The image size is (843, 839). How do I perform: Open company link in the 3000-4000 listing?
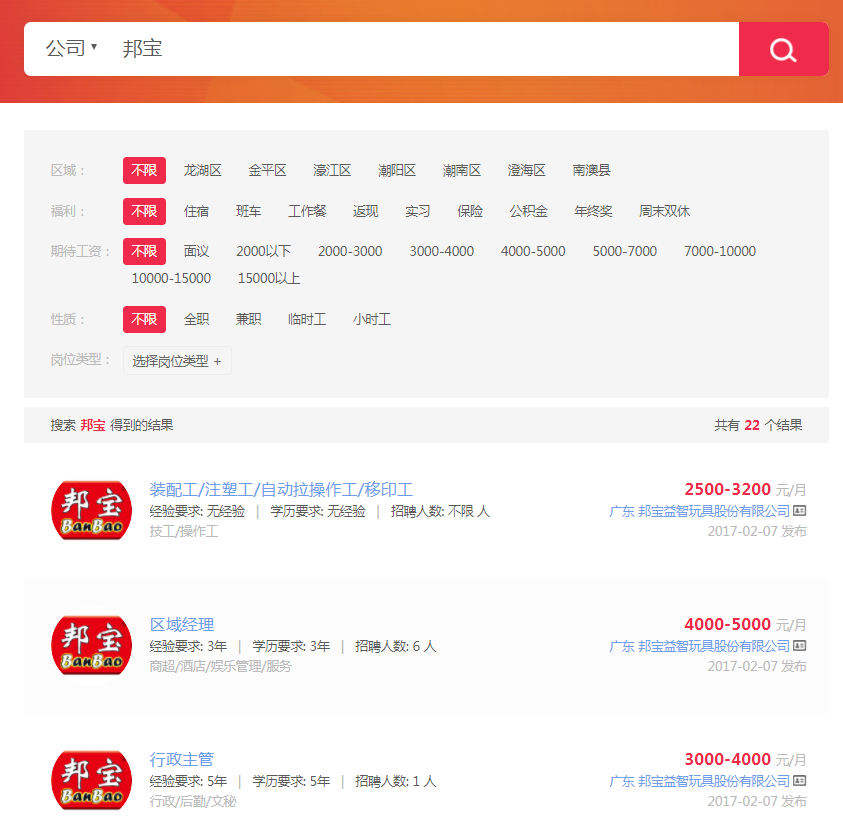(699, 781)
